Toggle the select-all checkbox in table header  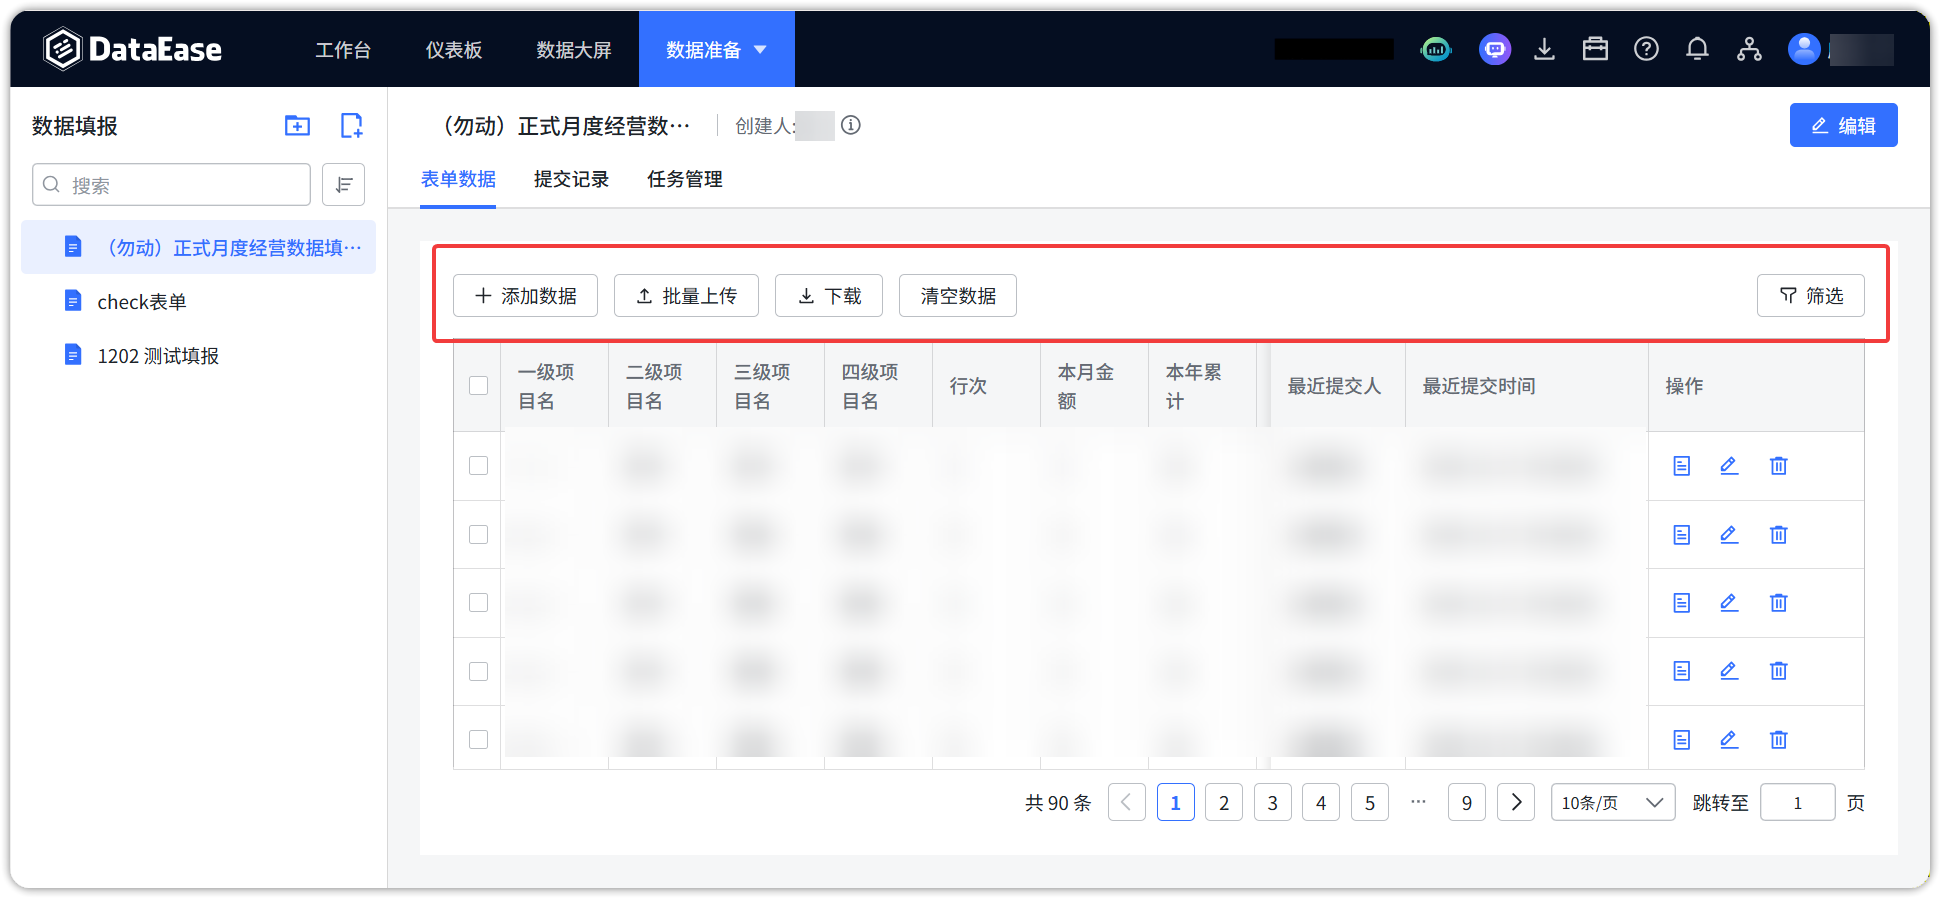tap(479, 386)
